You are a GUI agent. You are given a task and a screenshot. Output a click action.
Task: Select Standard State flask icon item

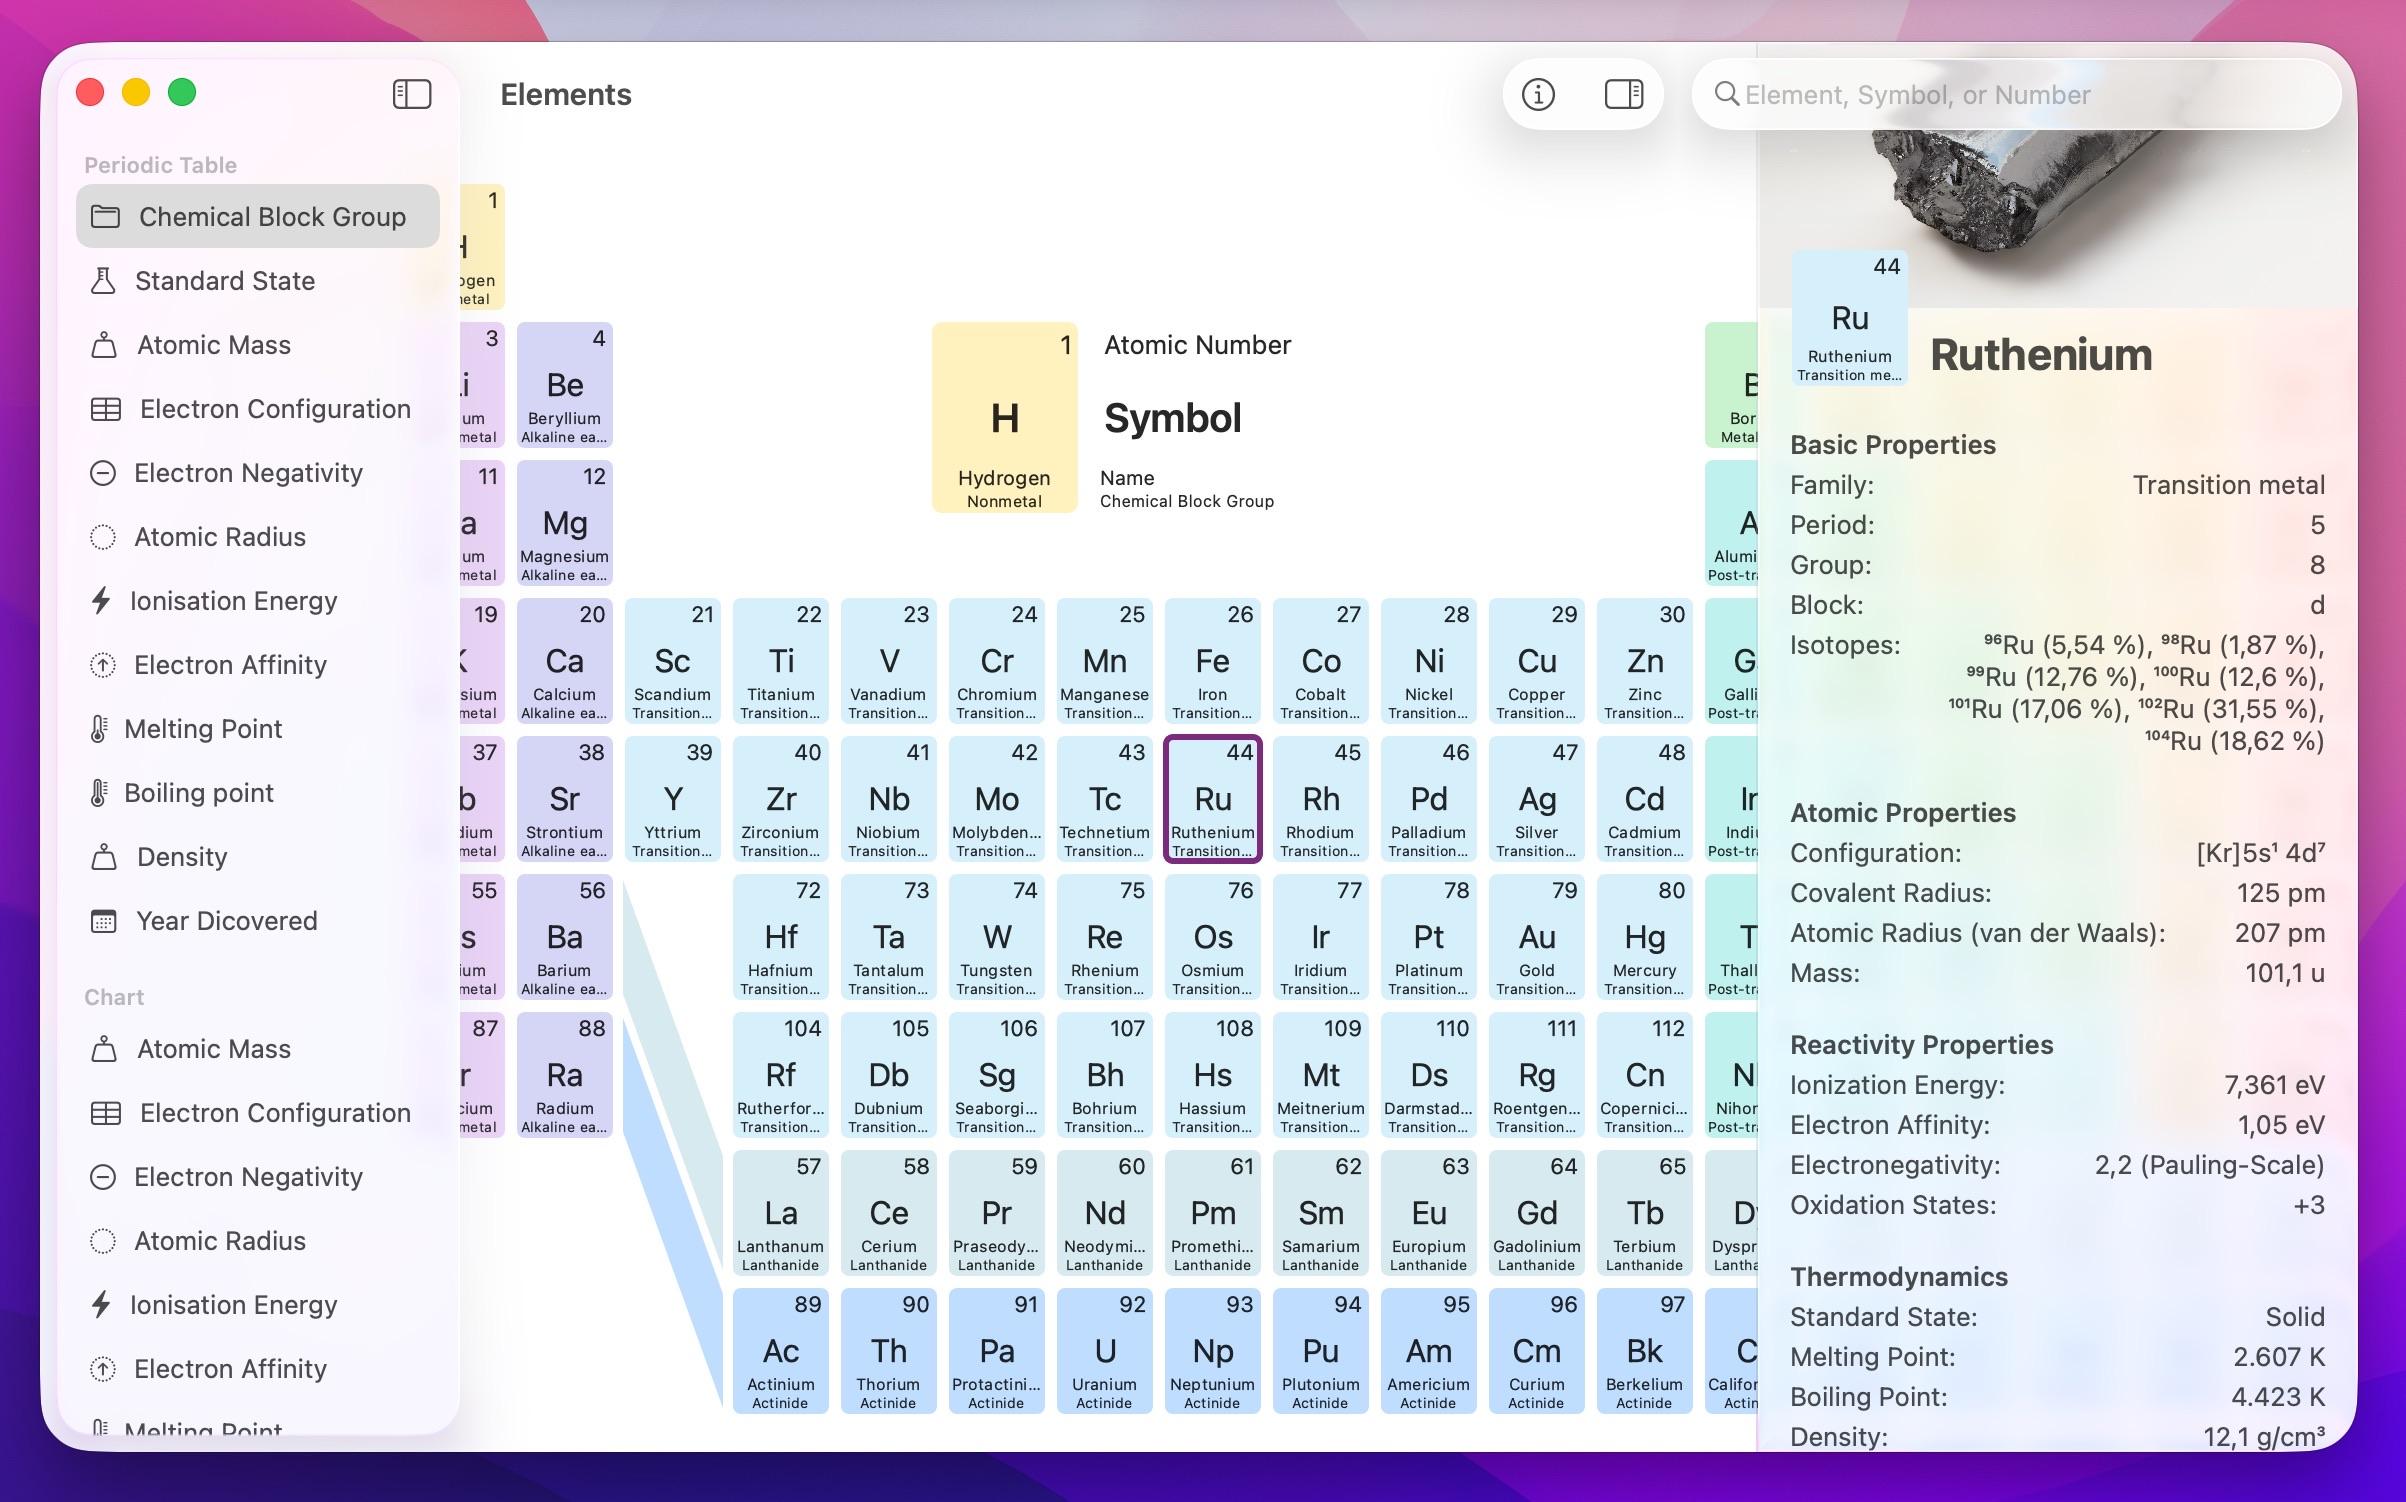[258, 281]
